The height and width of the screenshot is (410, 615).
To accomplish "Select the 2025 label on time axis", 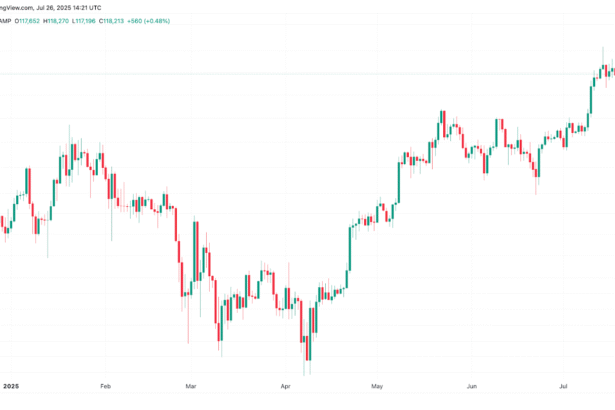I will pyautogui.click(x=11, y=383).
